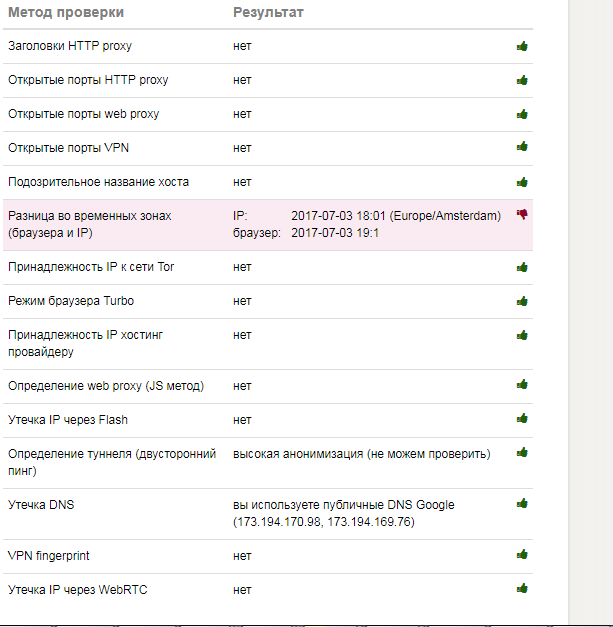Viewport: 613px width, 627px height.
Task: Click thumbs-up icon for Заголовки HTTP proxy
Action: point(522,46)
